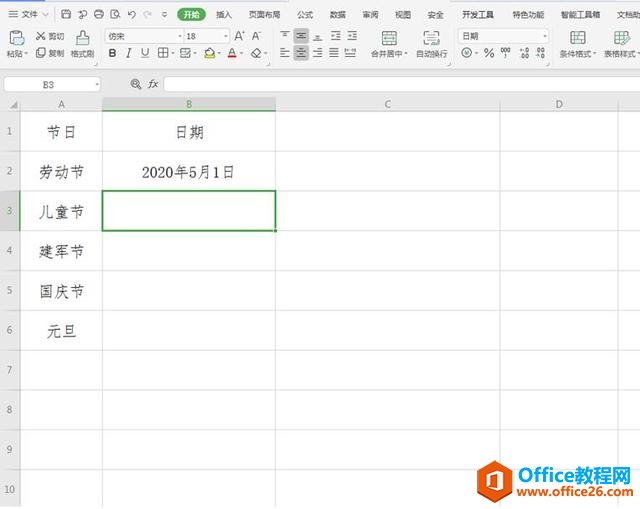This screenshot has width=640, height=509.
Task: Increase decimal places
Action: [524, 53]
